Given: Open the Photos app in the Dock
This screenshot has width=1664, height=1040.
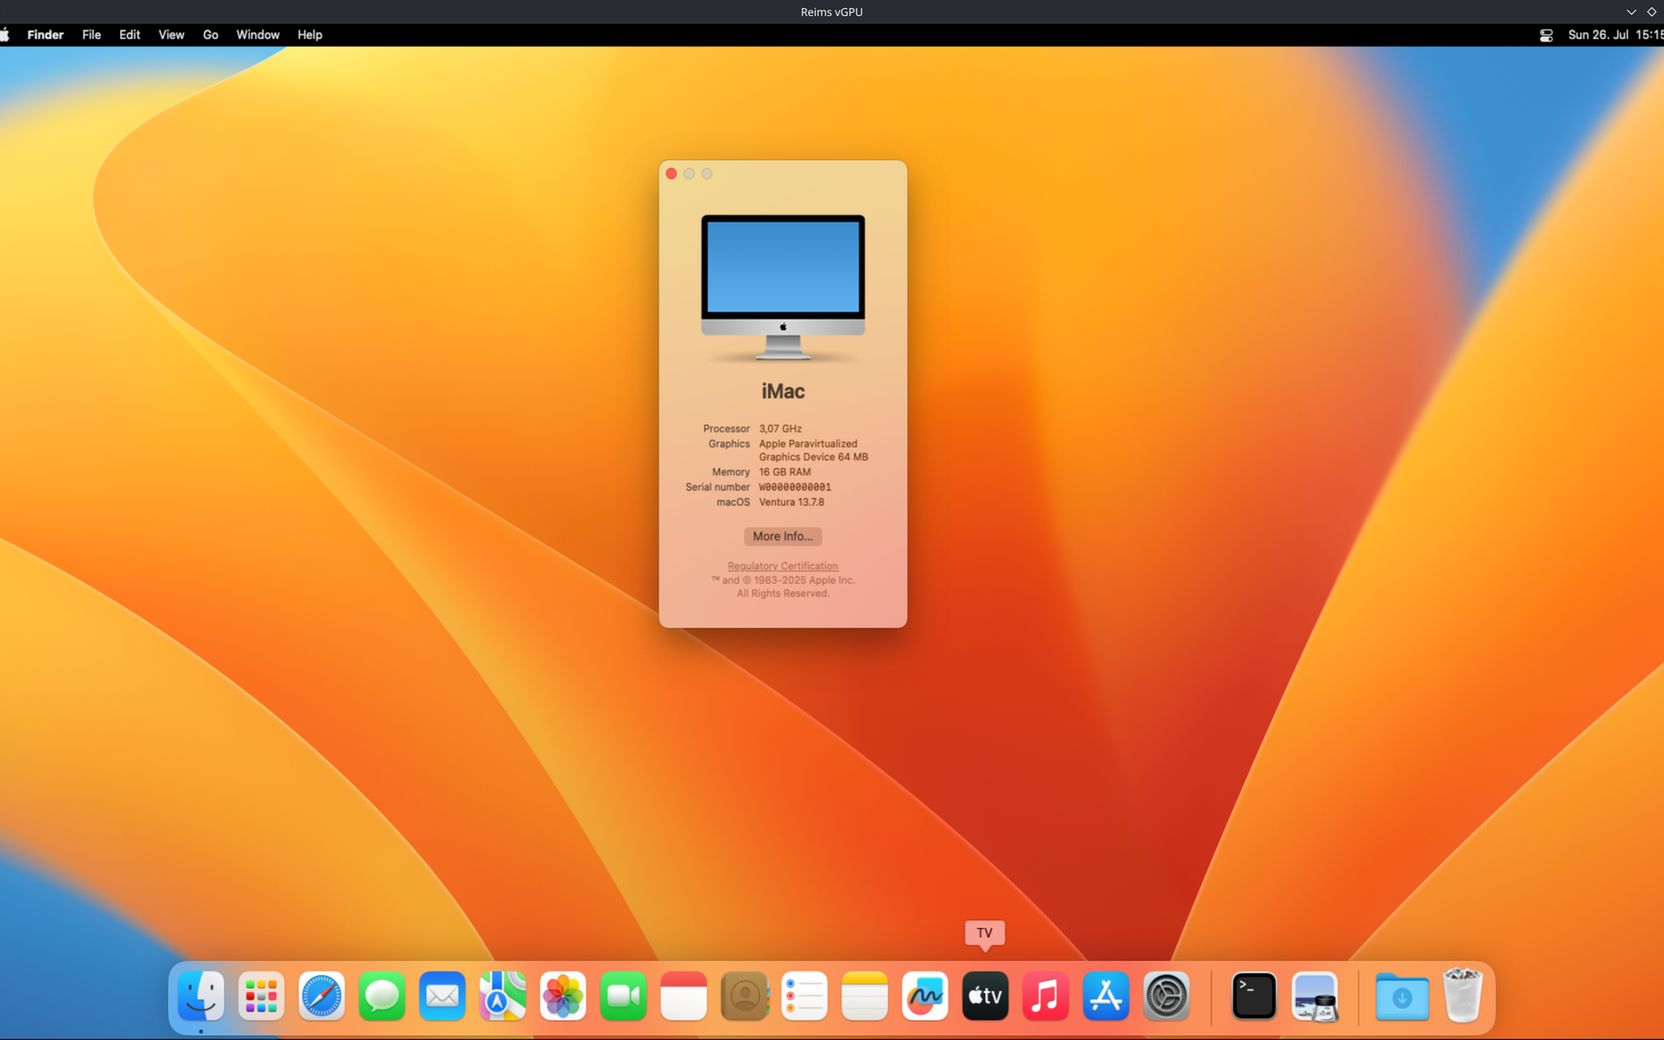Looking at the screenshot, I should click(x=563, y=996).
